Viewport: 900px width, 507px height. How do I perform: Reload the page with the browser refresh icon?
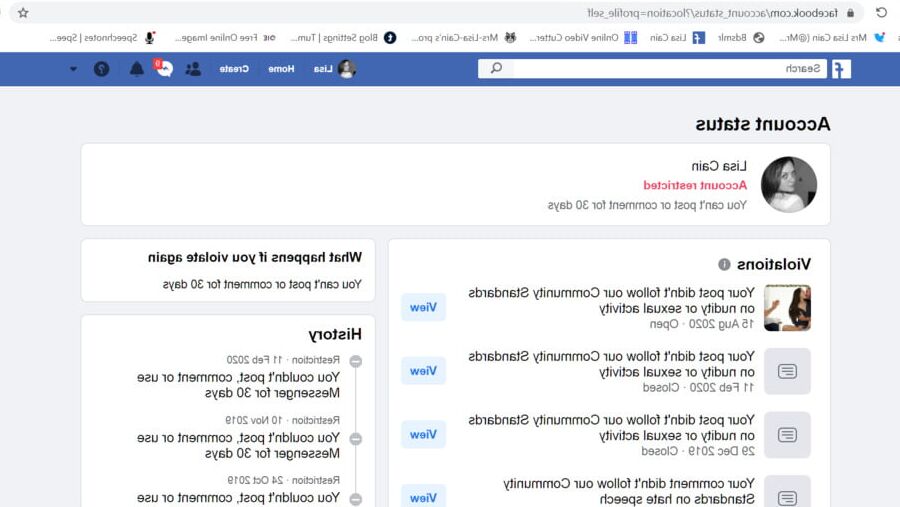[881, 12]
